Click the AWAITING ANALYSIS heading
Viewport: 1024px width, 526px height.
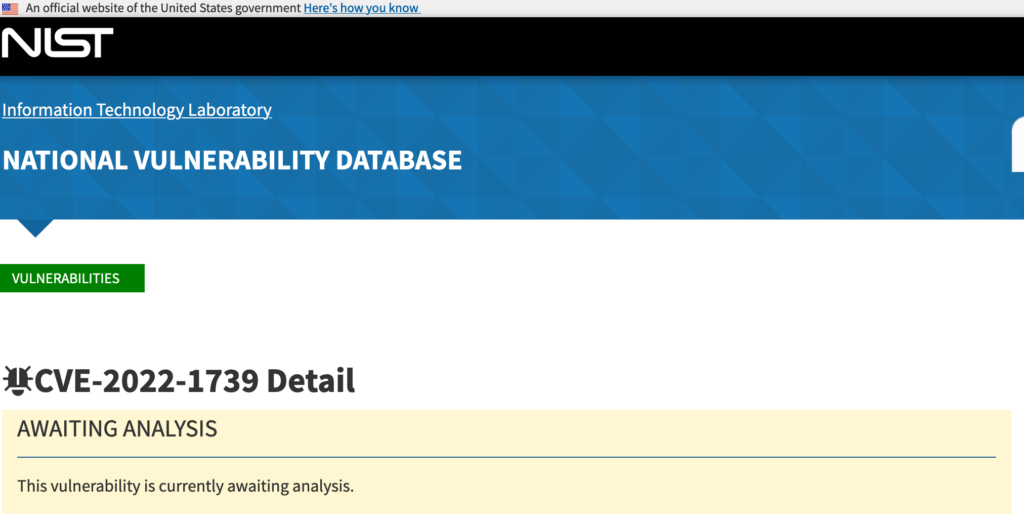click(x=117, y=429)
